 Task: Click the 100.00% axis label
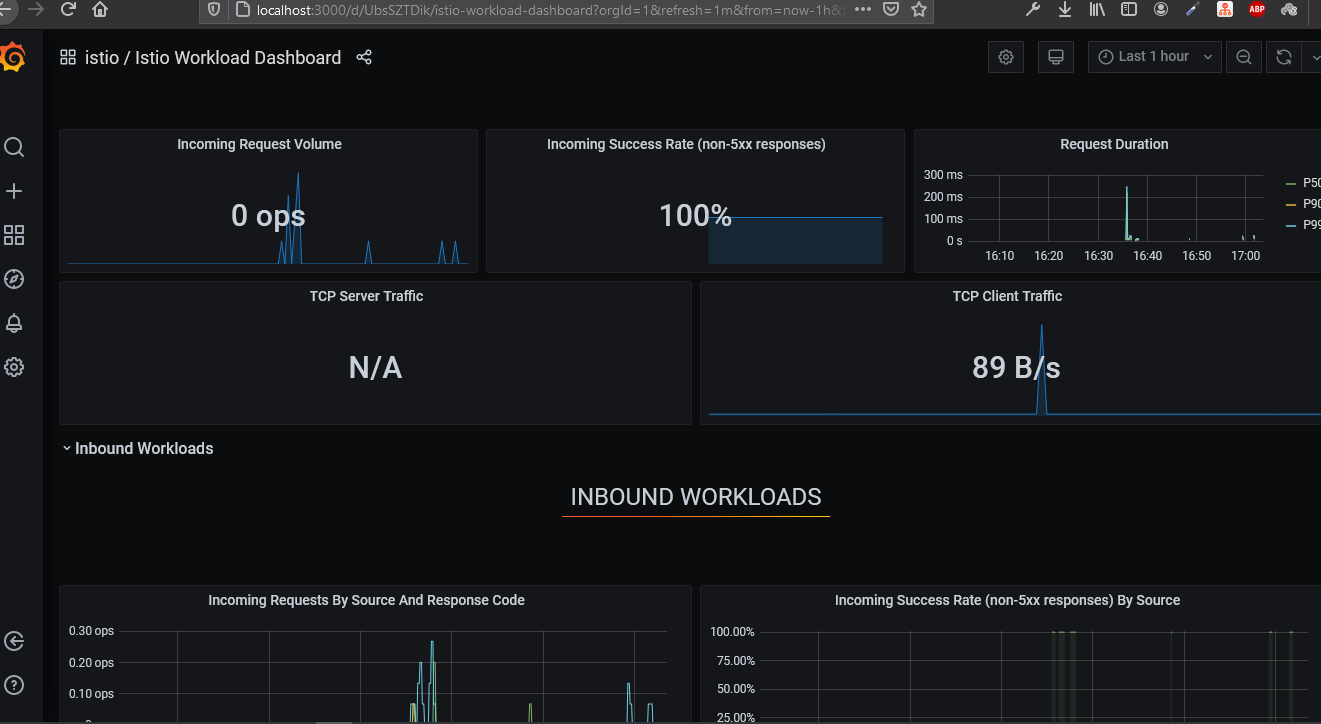732,631
